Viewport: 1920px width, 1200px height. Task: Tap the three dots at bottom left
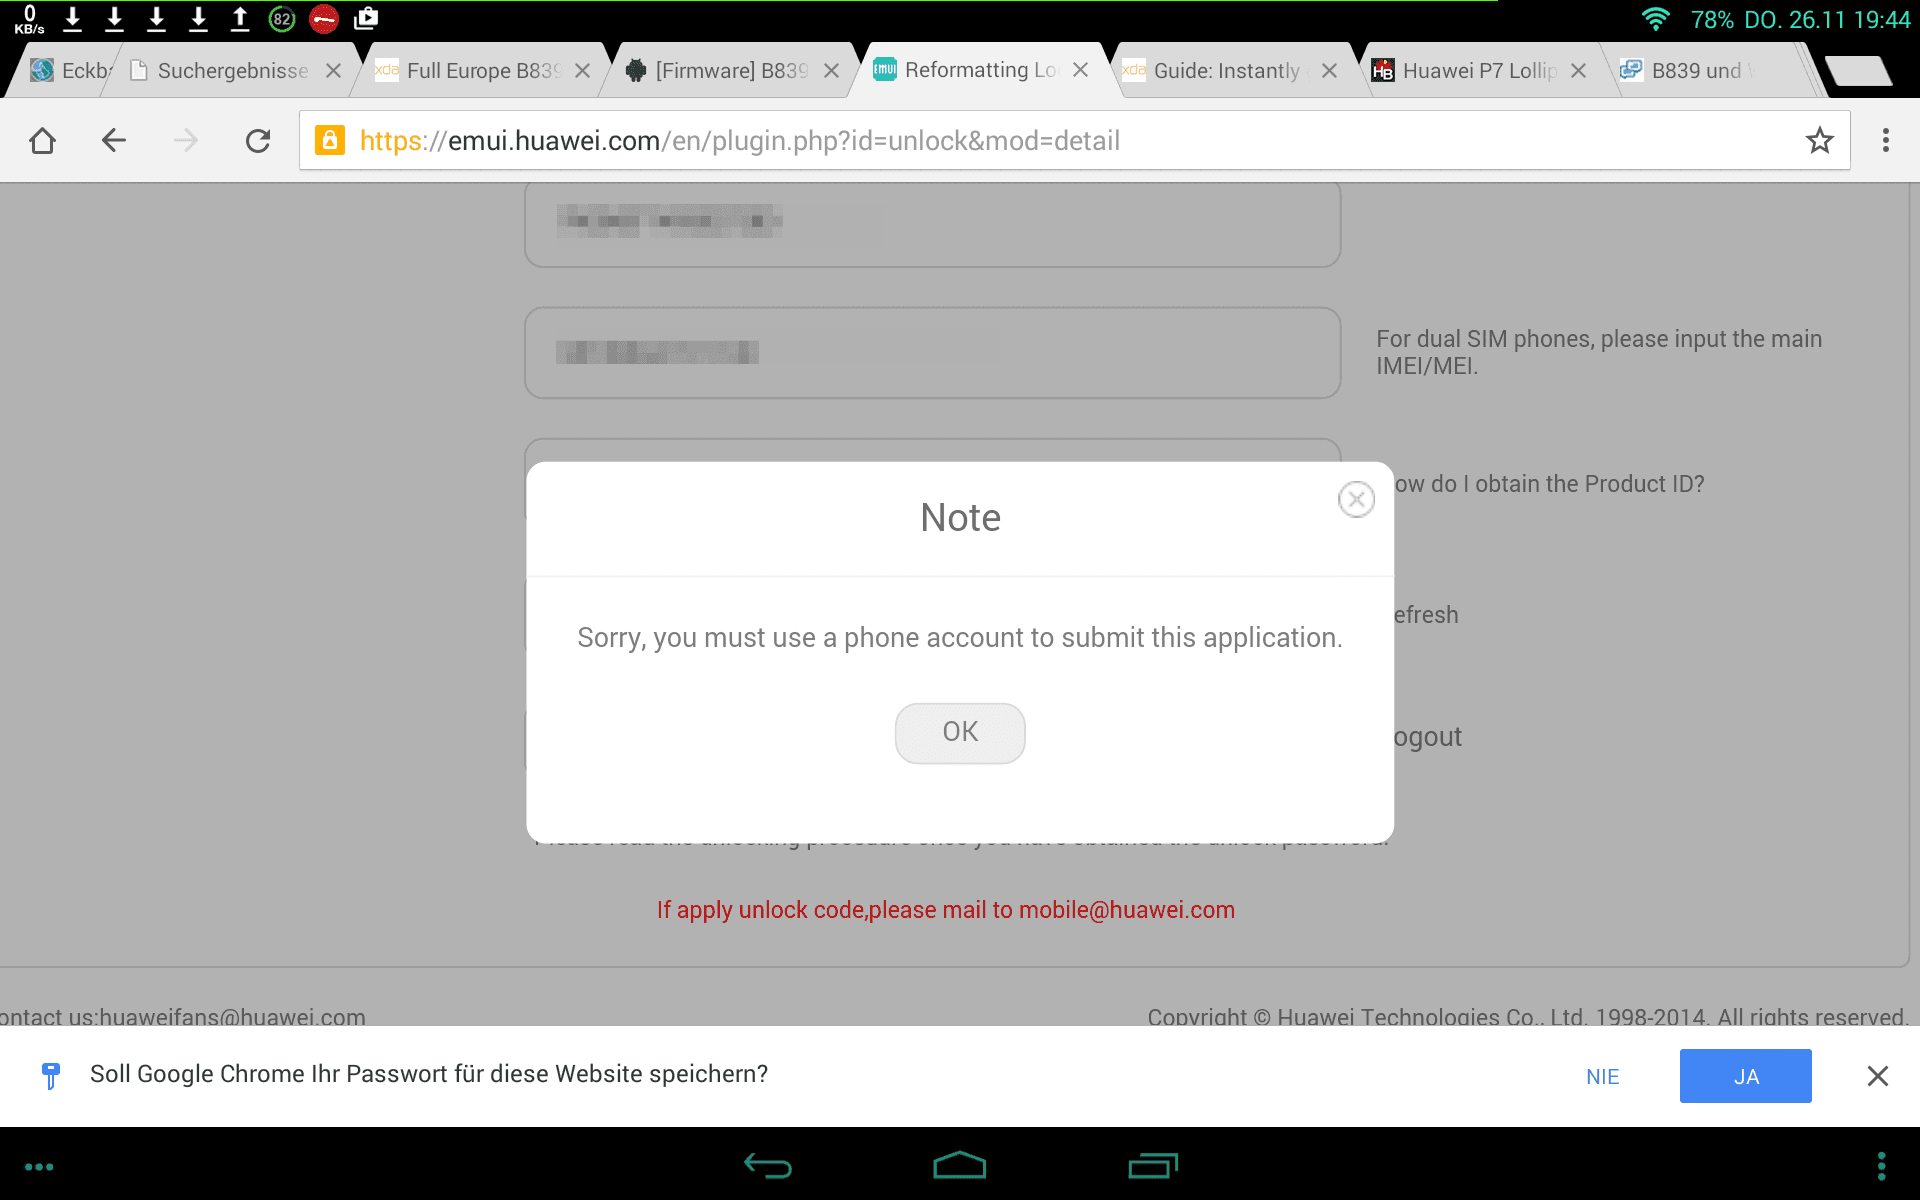(39, 1167)
